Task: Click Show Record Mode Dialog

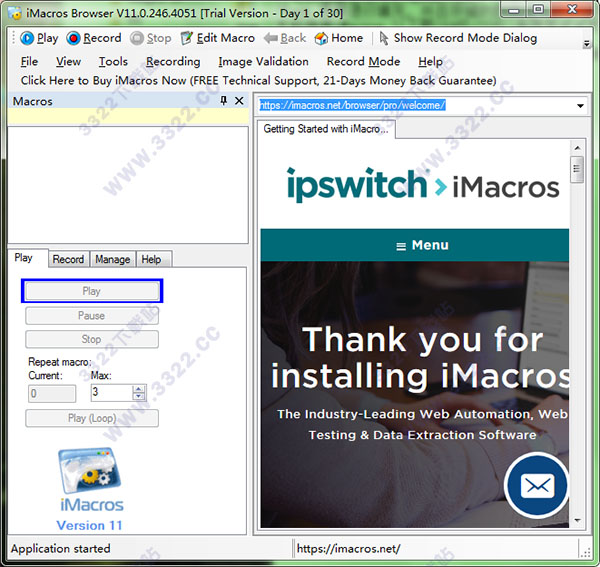Action: pyautogui.click(x=458, y=38)
